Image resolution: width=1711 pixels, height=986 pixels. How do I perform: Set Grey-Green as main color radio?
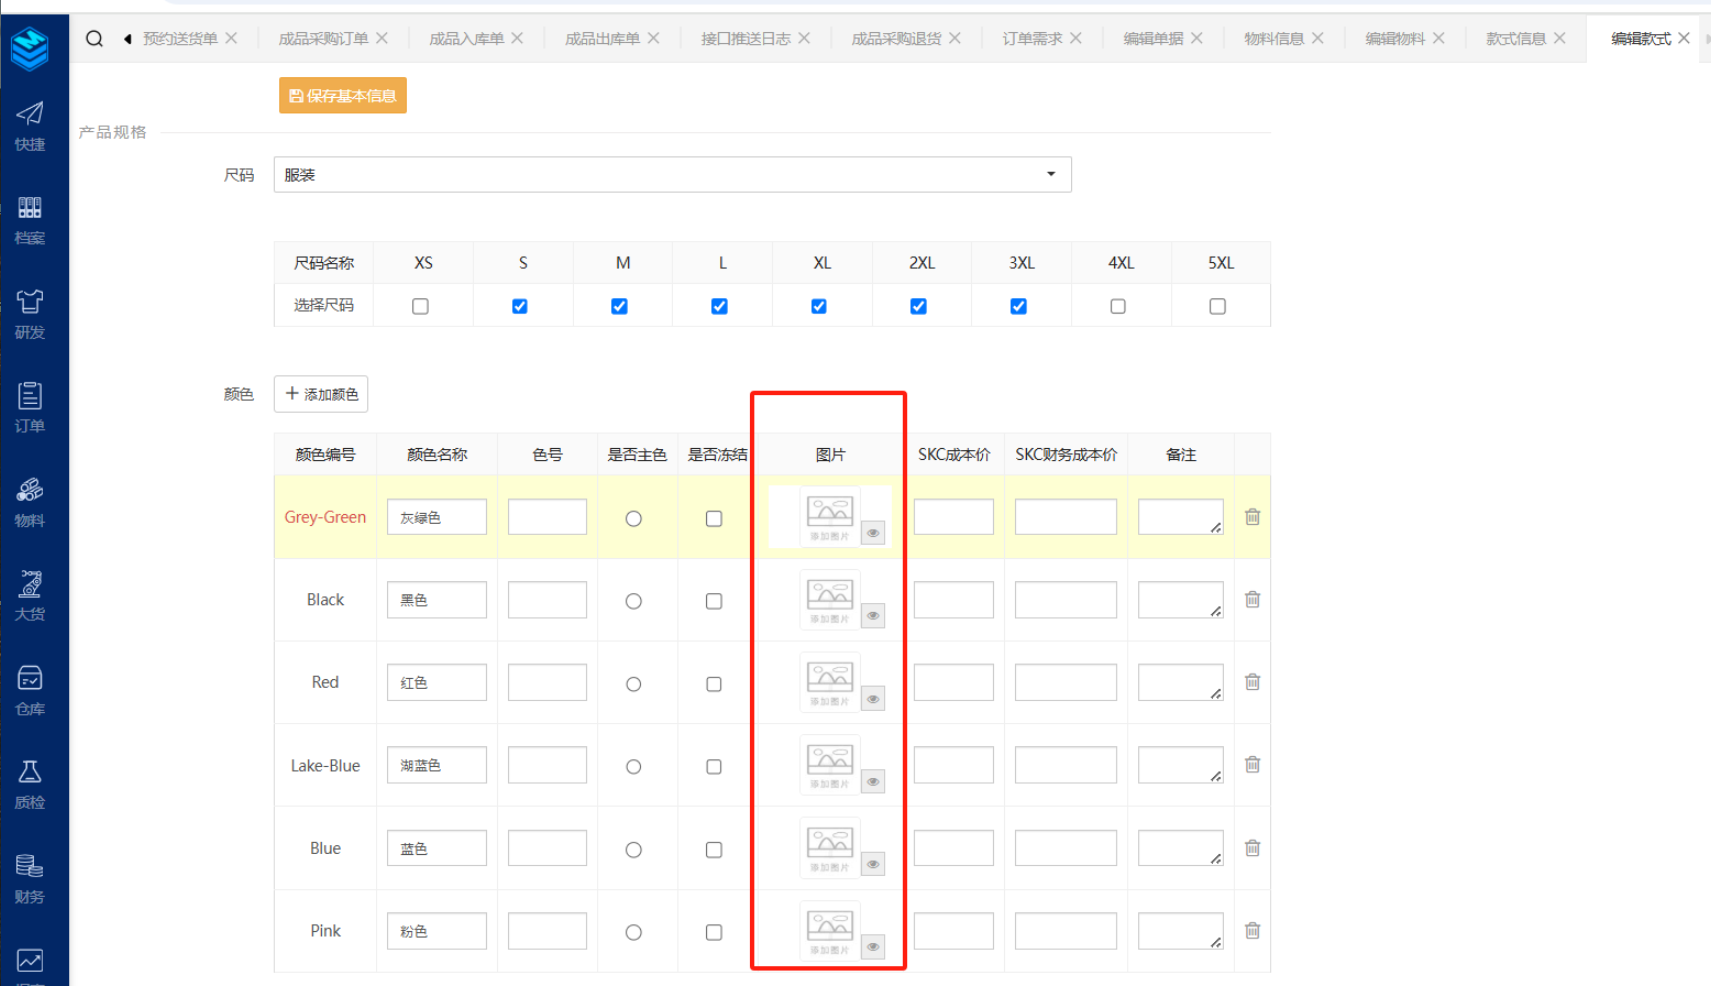tap(633, 519)
